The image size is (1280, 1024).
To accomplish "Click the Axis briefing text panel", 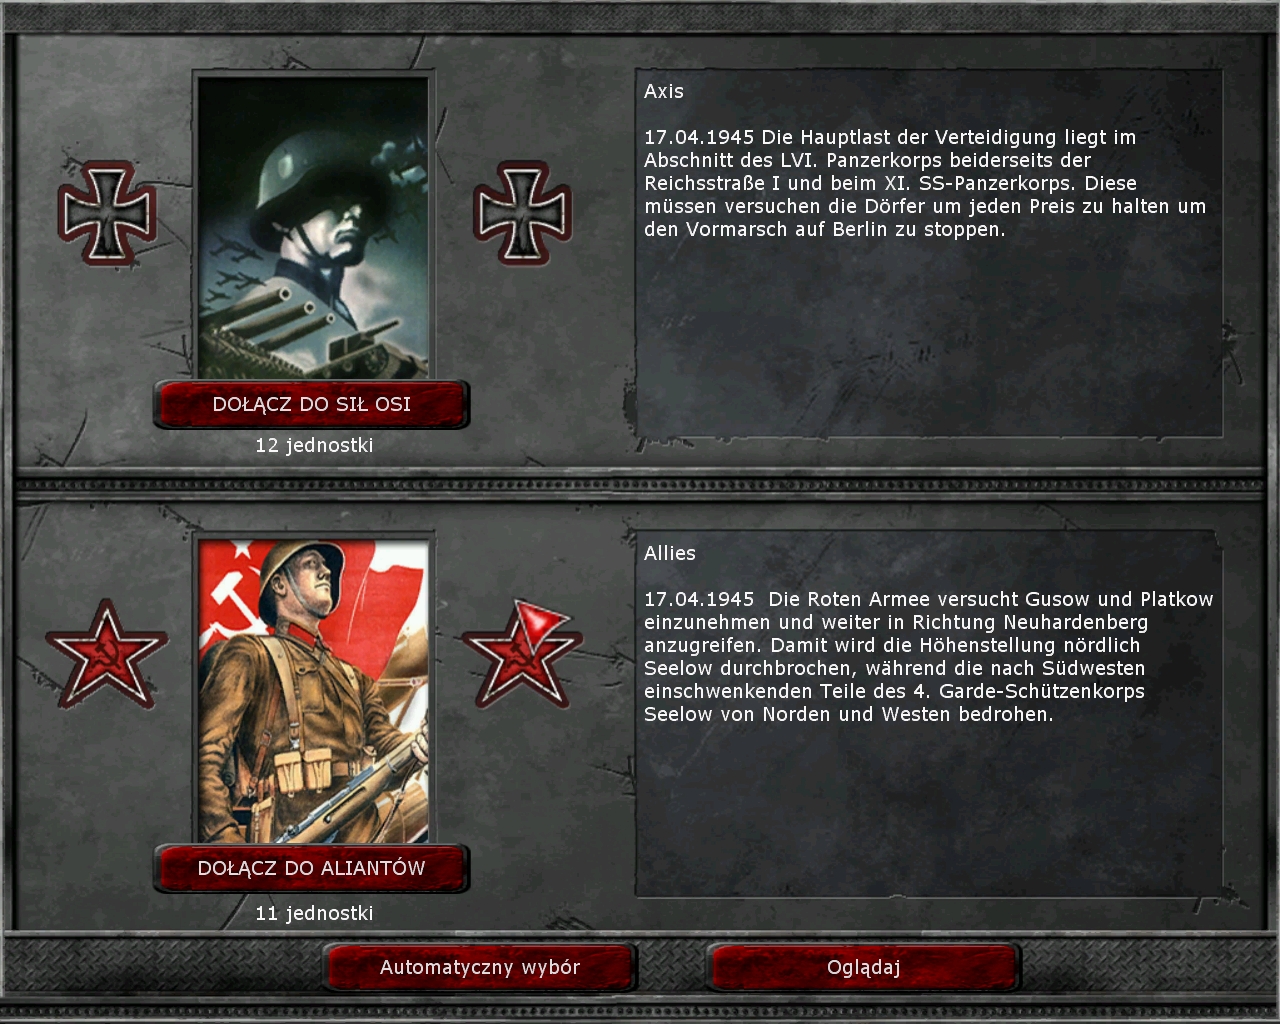I will [929, 253].
